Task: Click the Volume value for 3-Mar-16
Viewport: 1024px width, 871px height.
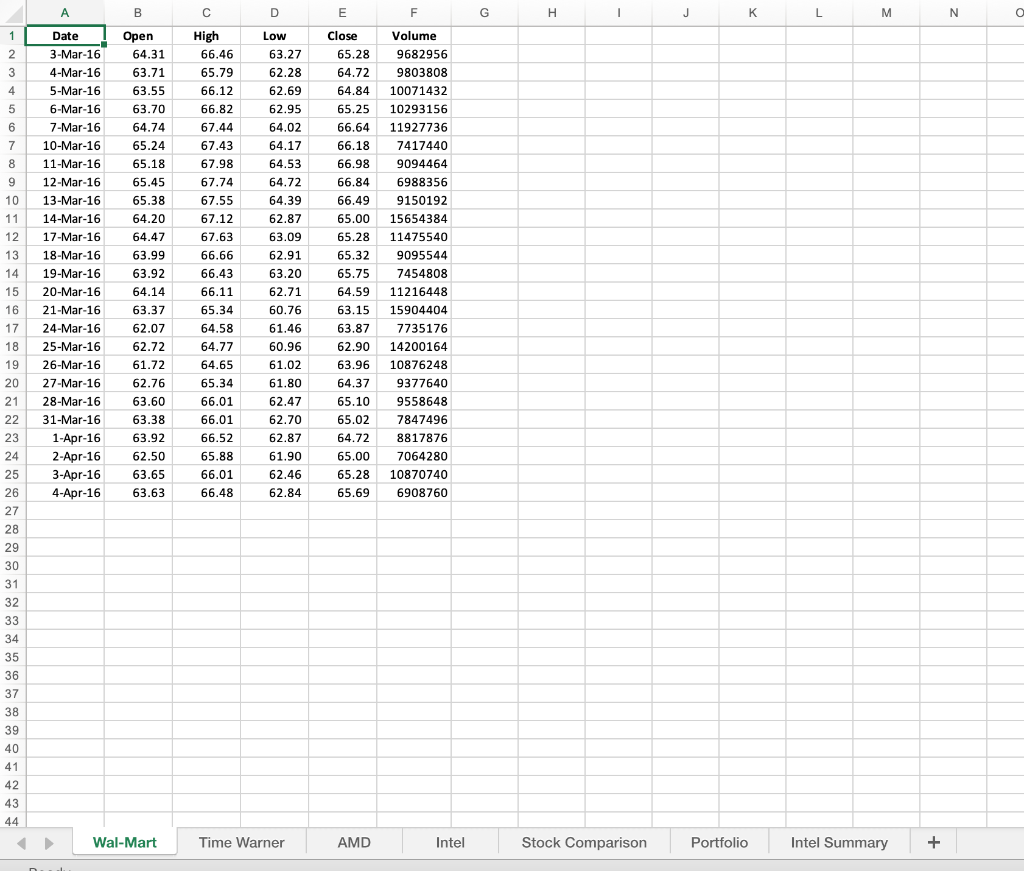Action: click(414, 54)
